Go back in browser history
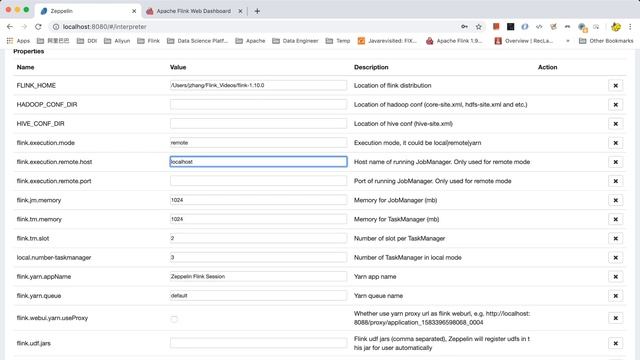This screenshot has width=640, height=360. click(10, 27)
